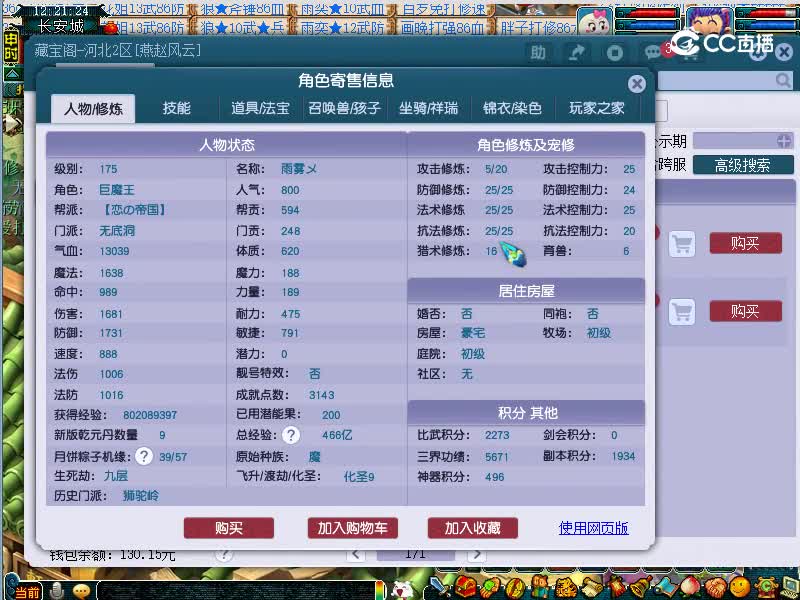Open the handshake friends icon
The image size is (800, 600).
pos(714,588)
